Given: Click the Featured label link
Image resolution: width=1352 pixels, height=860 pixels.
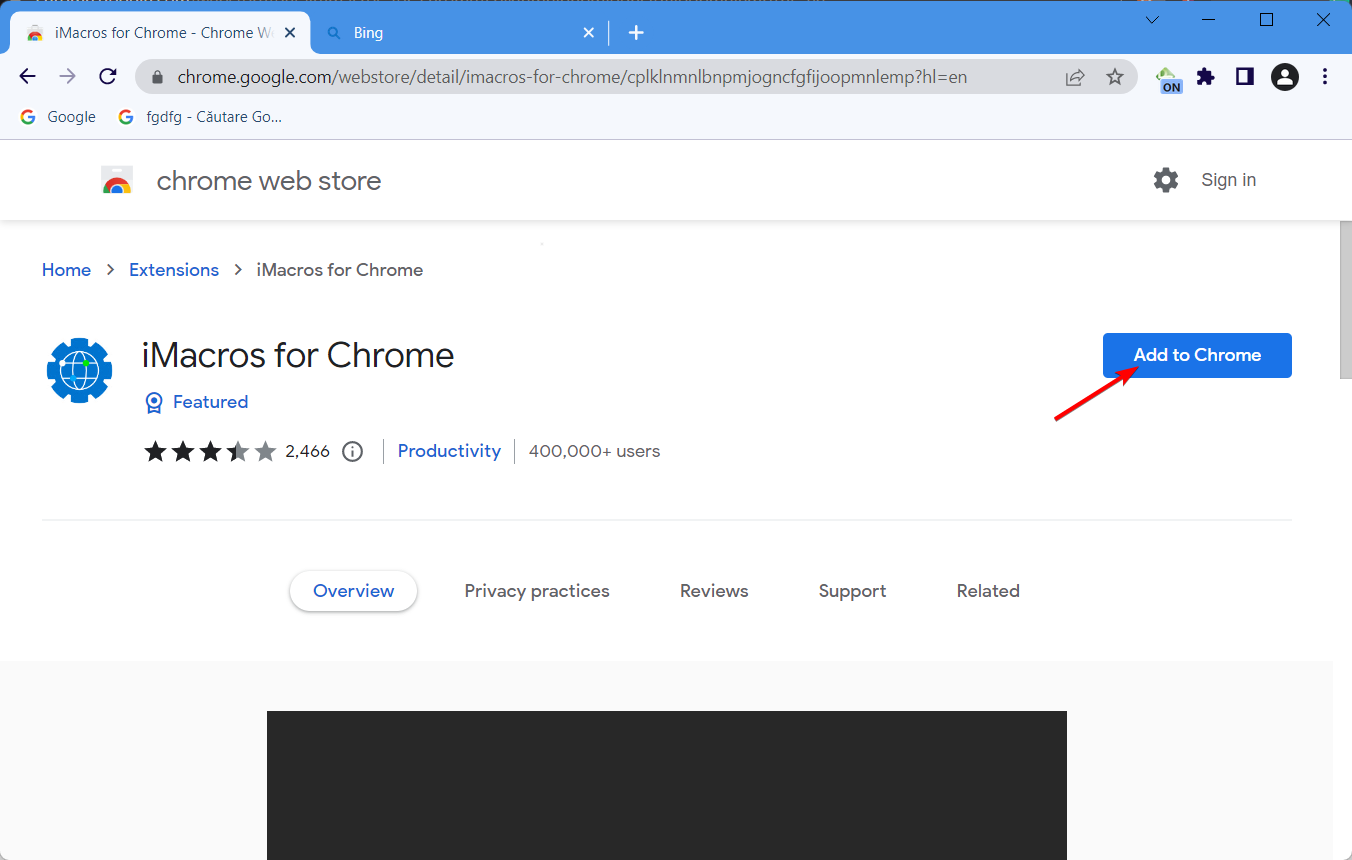Looking at the screenshot, I should [210, 402].
